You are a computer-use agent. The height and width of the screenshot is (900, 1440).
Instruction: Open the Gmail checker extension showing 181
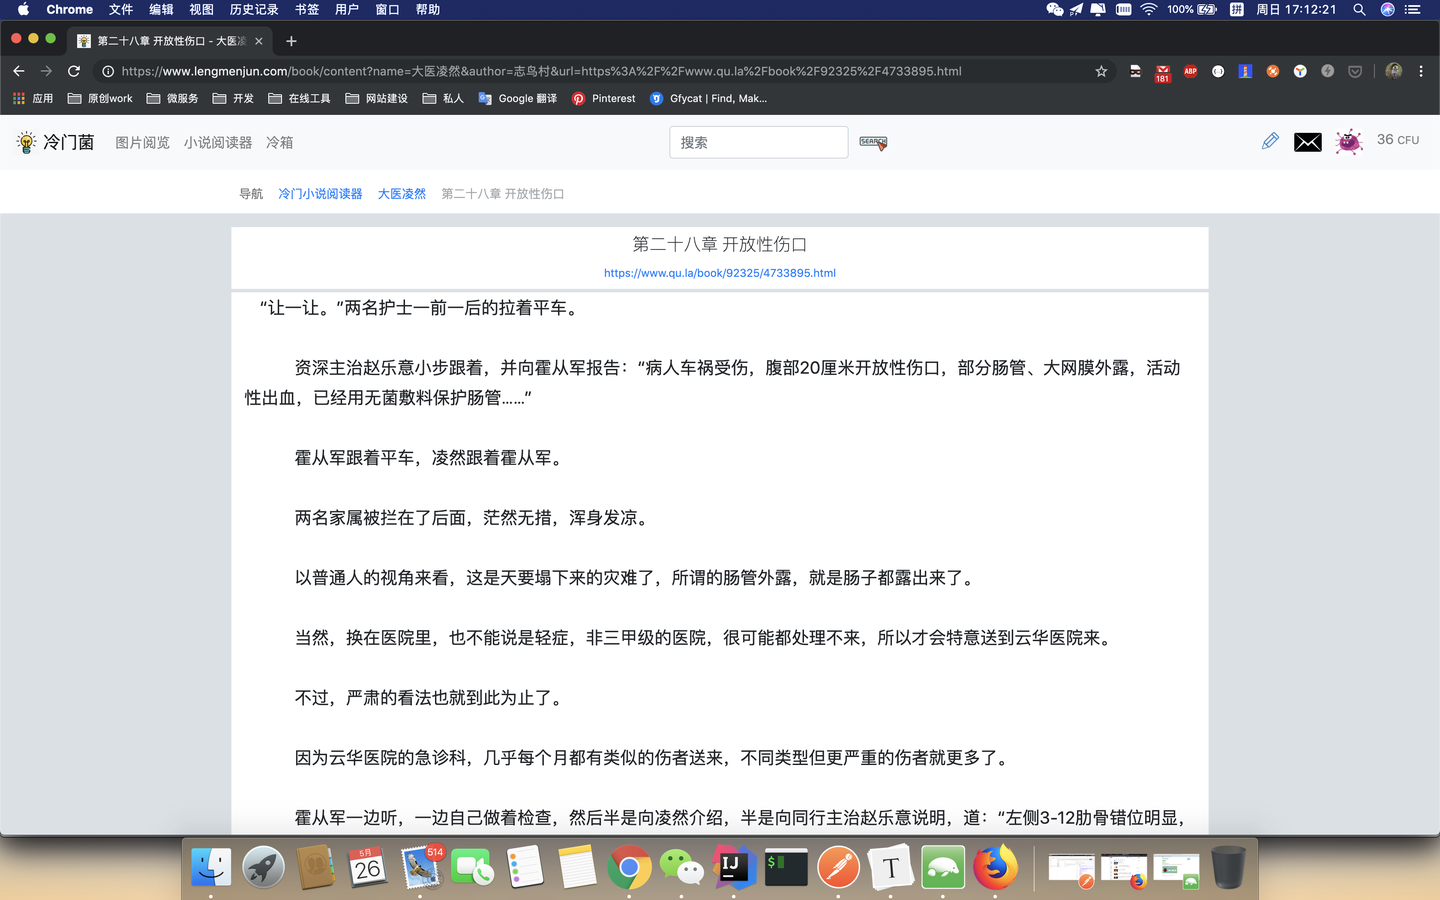[1162, 73]
